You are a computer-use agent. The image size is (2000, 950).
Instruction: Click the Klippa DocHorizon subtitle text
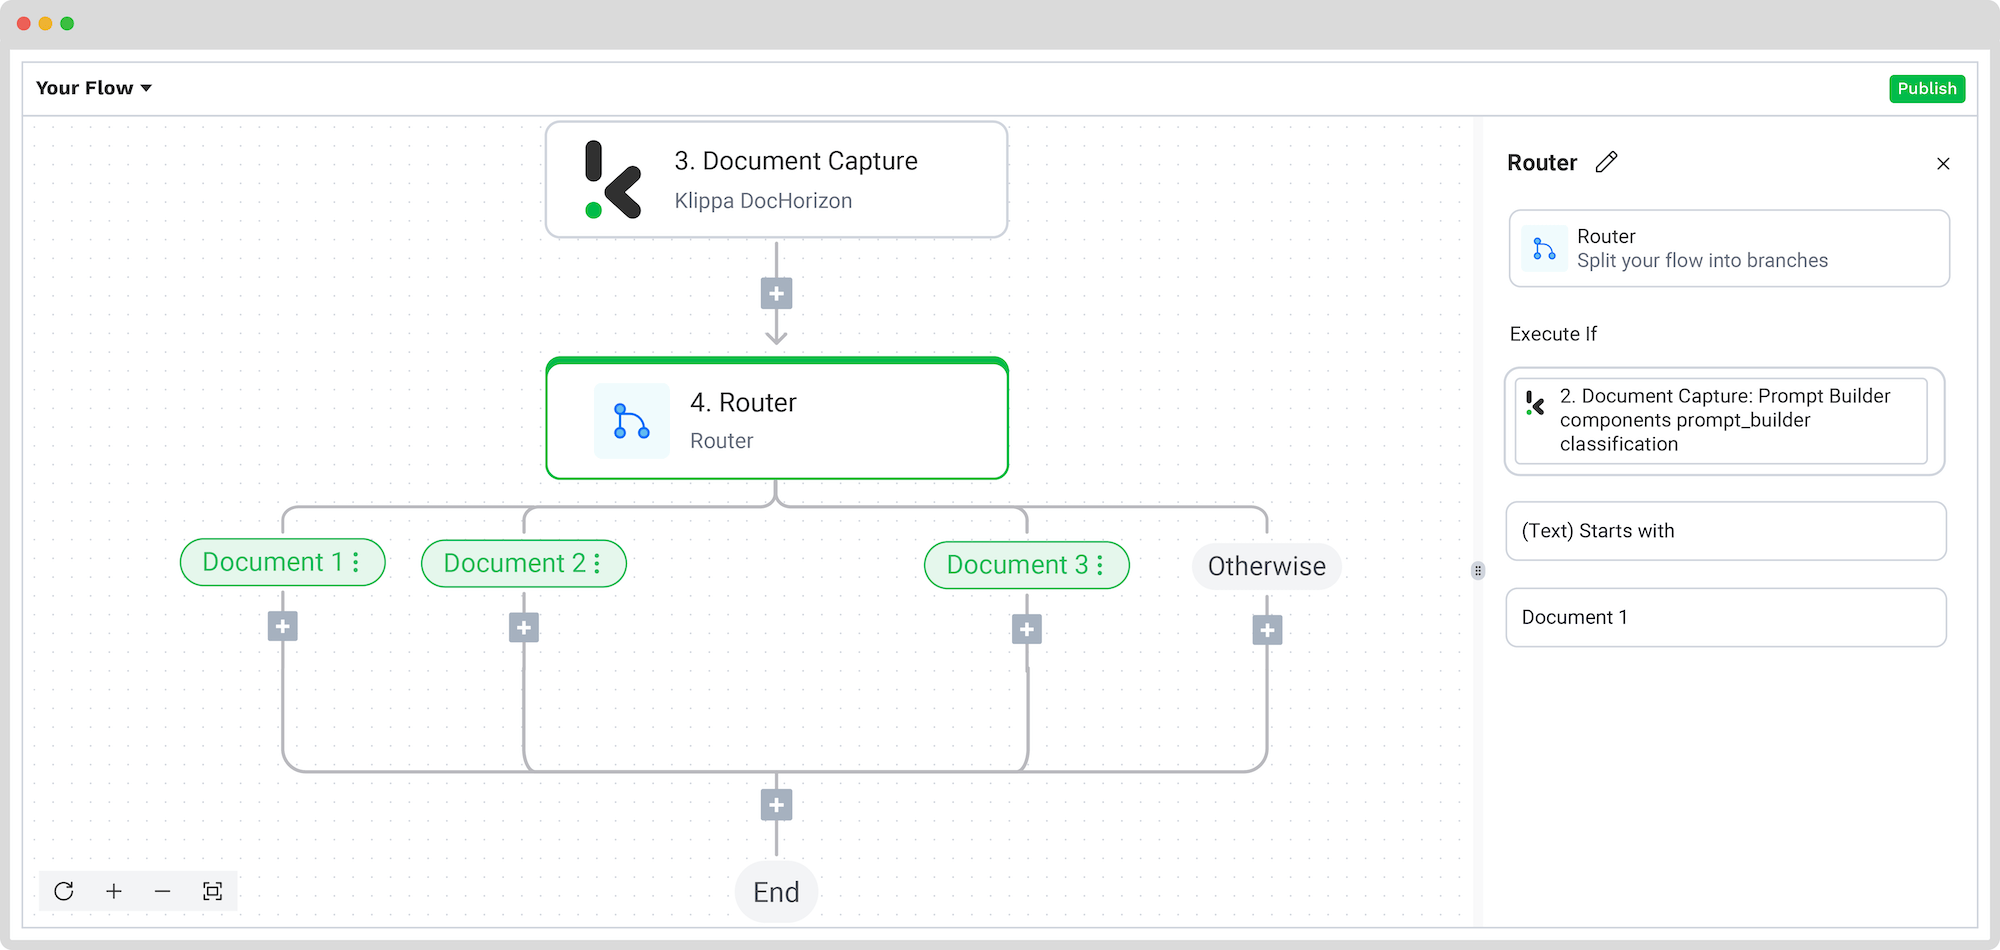tap(763, 201)
